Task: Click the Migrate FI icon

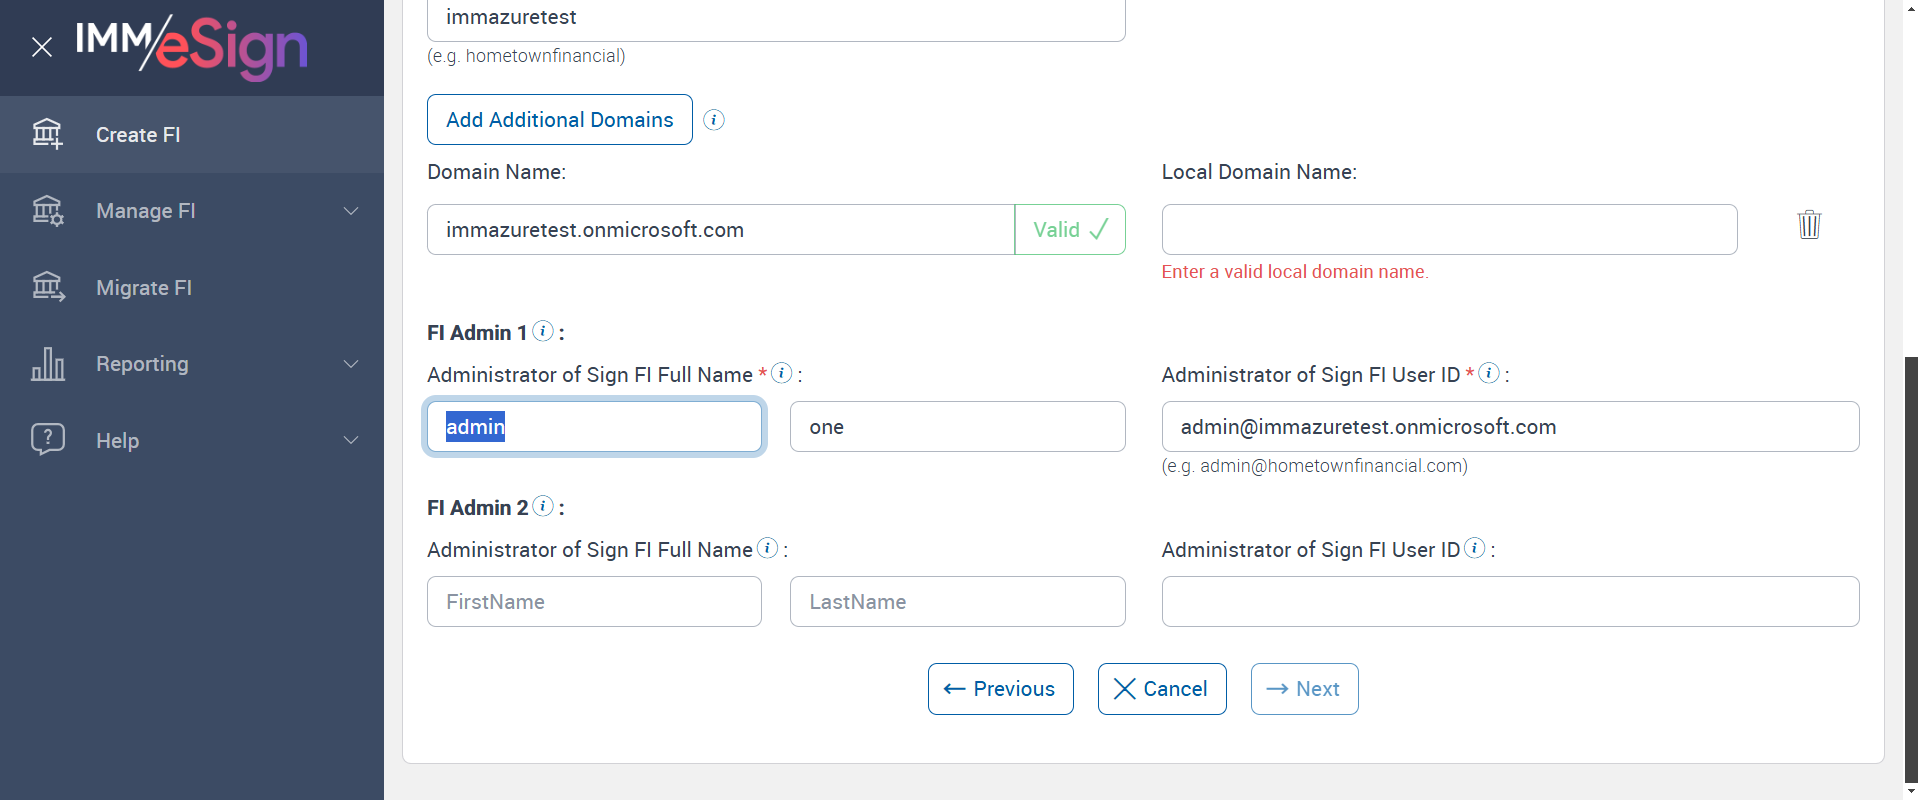Action: click(x=47, y=288)
